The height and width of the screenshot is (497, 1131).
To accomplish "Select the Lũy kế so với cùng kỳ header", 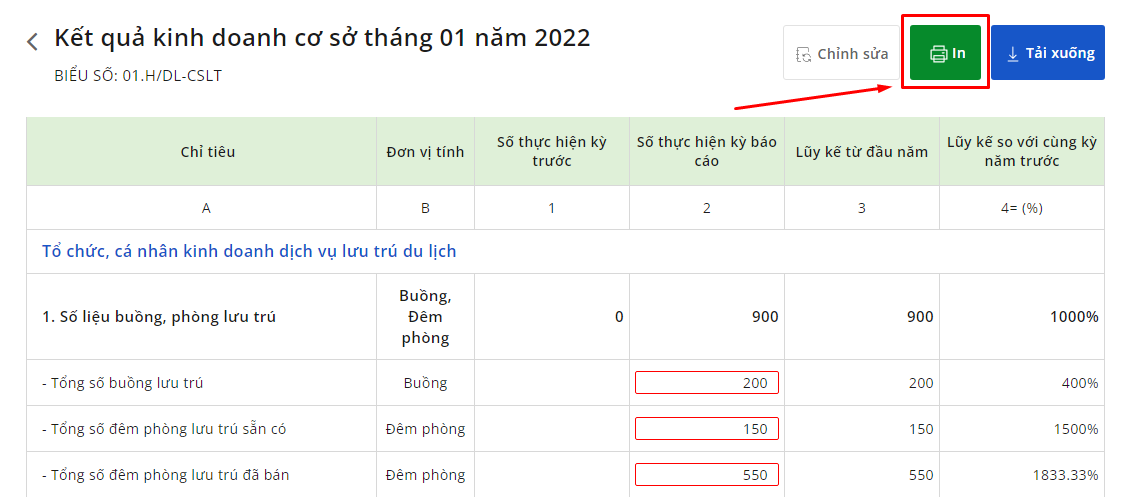I will pyautogui.click(x=1022, y=151).
